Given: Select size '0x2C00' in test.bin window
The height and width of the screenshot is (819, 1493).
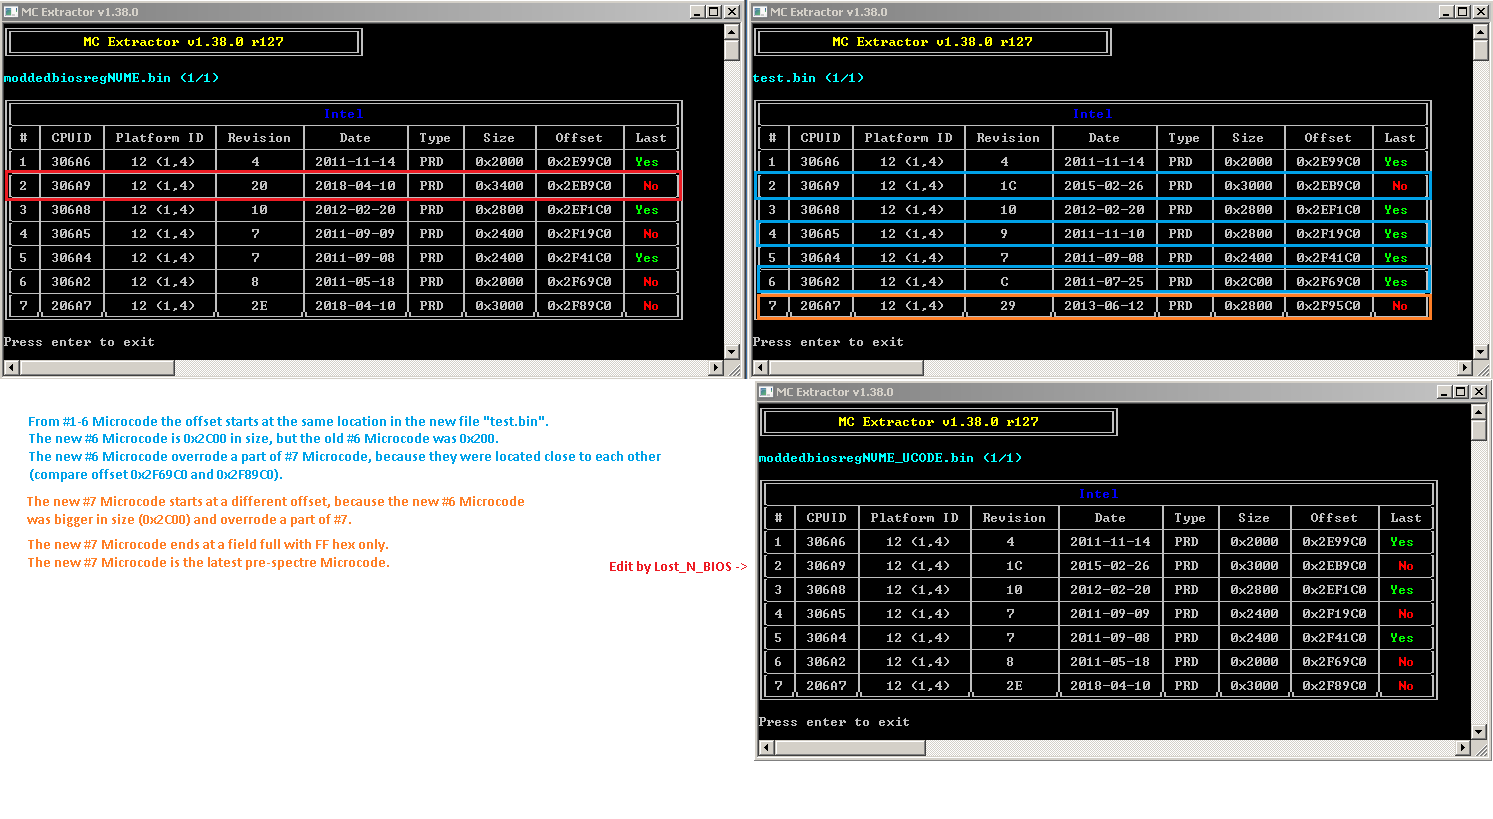Looking at the screenshot, I should click(x=1248, y=282).
